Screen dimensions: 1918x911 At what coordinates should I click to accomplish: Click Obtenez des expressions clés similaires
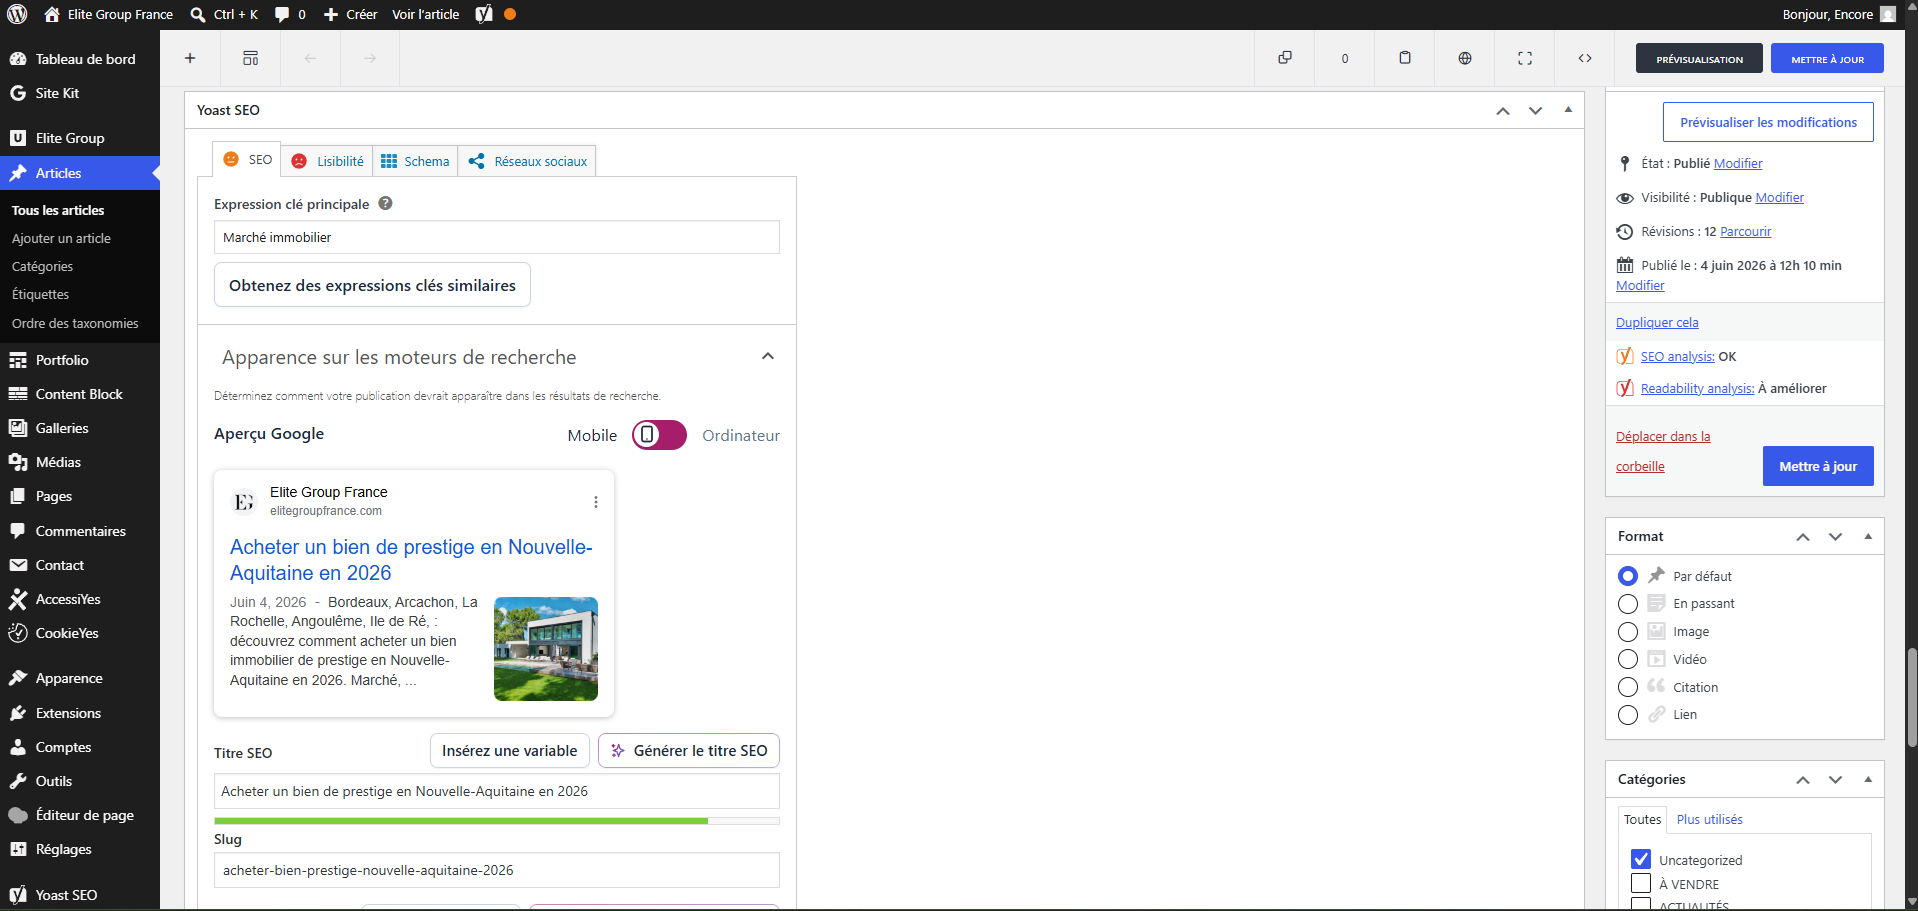click(x=372, y=285)
